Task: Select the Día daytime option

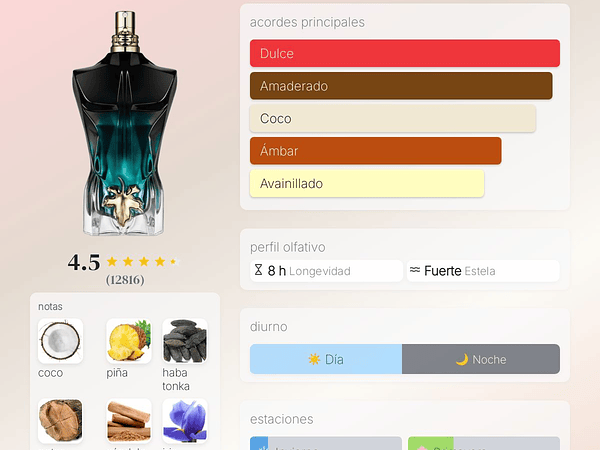Action: [x=326, y=359]
